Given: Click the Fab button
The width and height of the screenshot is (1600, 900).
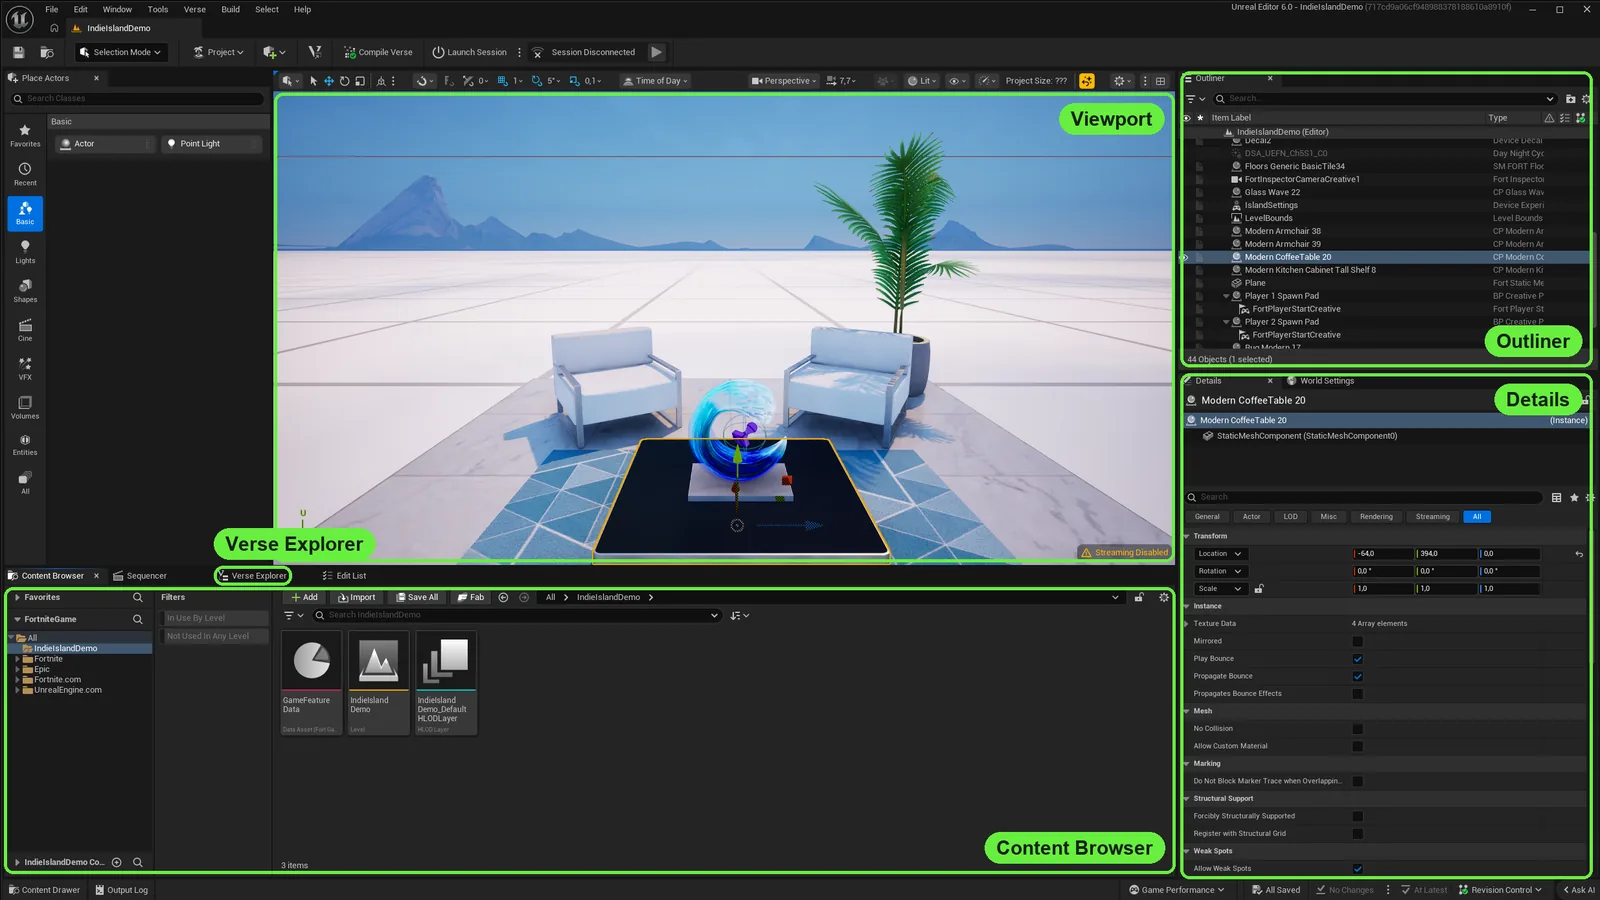Looking at the screenshot, I should (x=471, y=597).
